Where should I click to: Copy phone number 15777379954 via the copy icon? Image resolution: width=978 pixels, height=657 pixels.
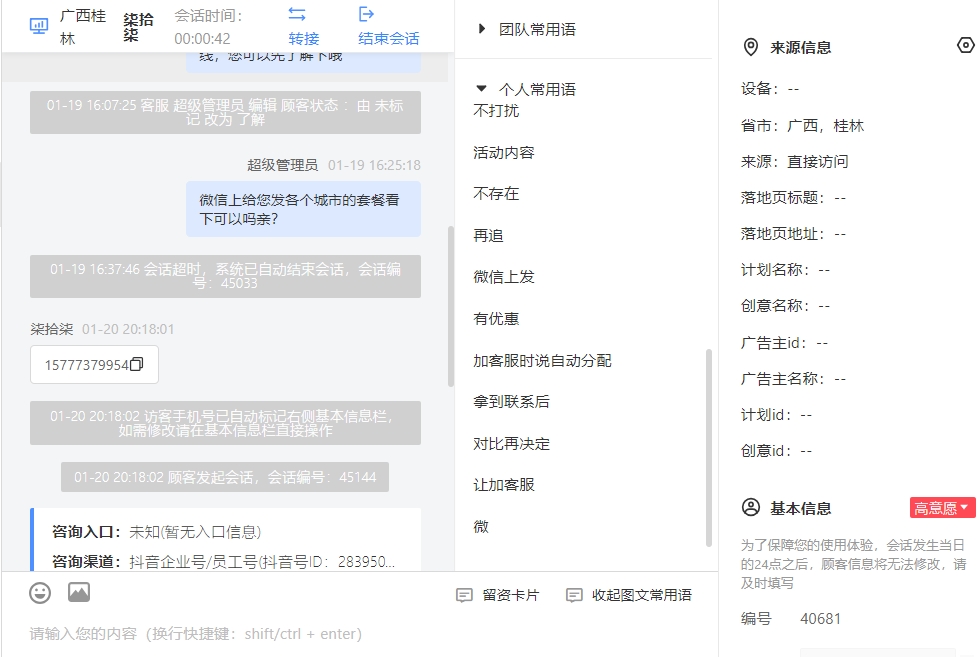137,364
